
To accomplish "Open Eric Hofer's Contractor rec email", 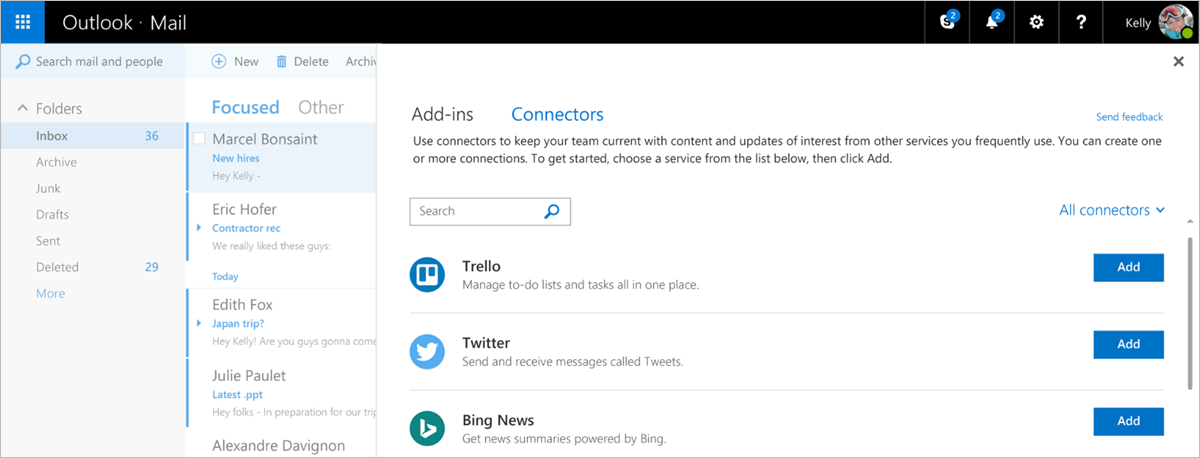I will (281, 227).
